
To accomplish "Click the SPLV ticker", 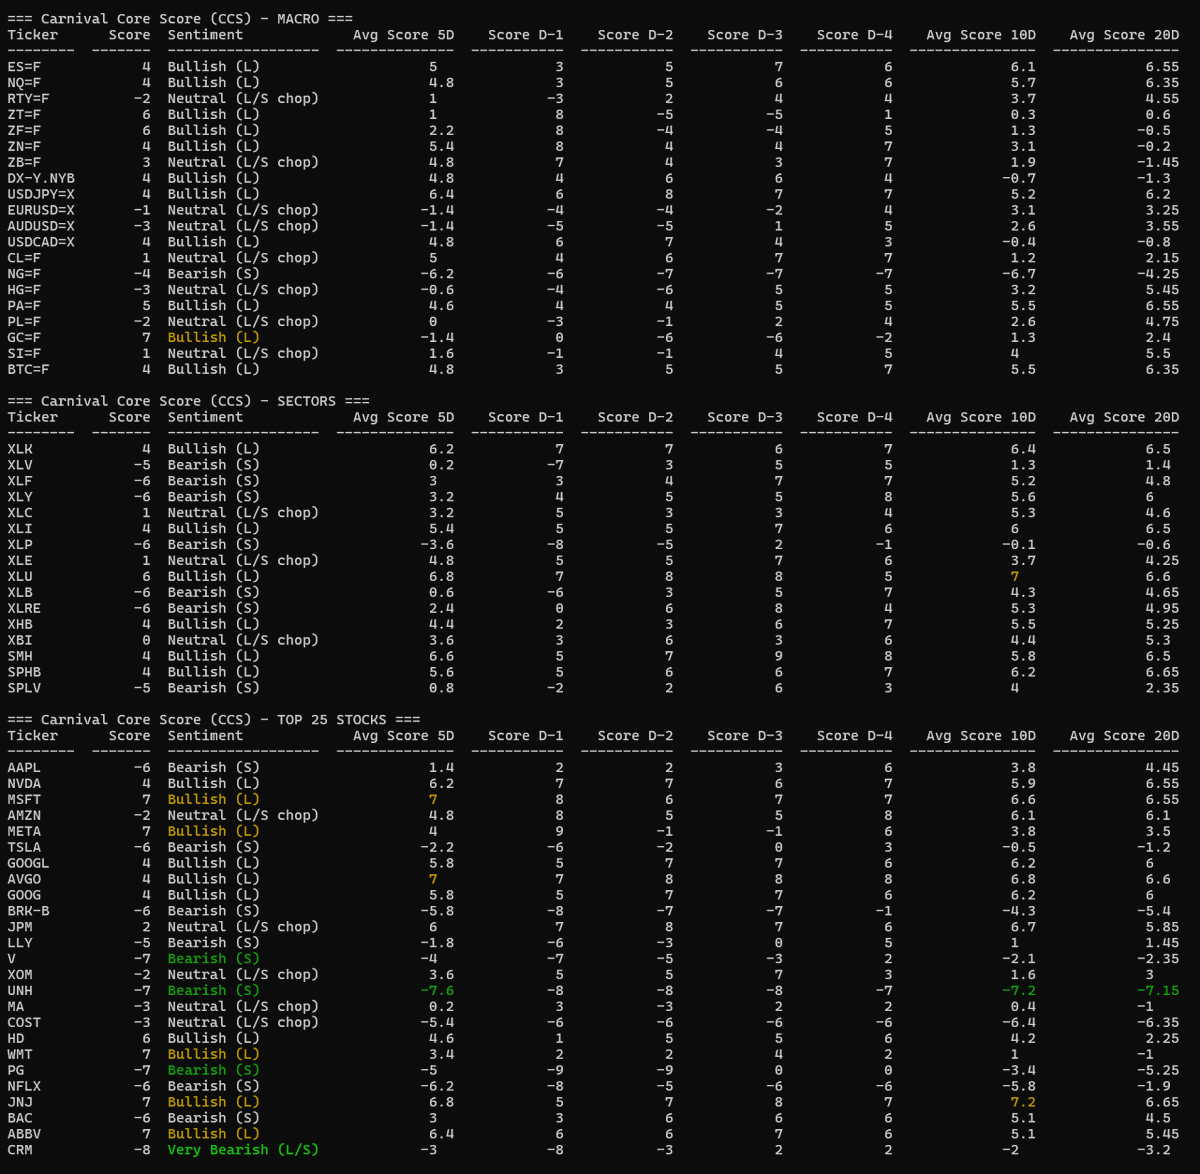I will [x=24, y=689].
